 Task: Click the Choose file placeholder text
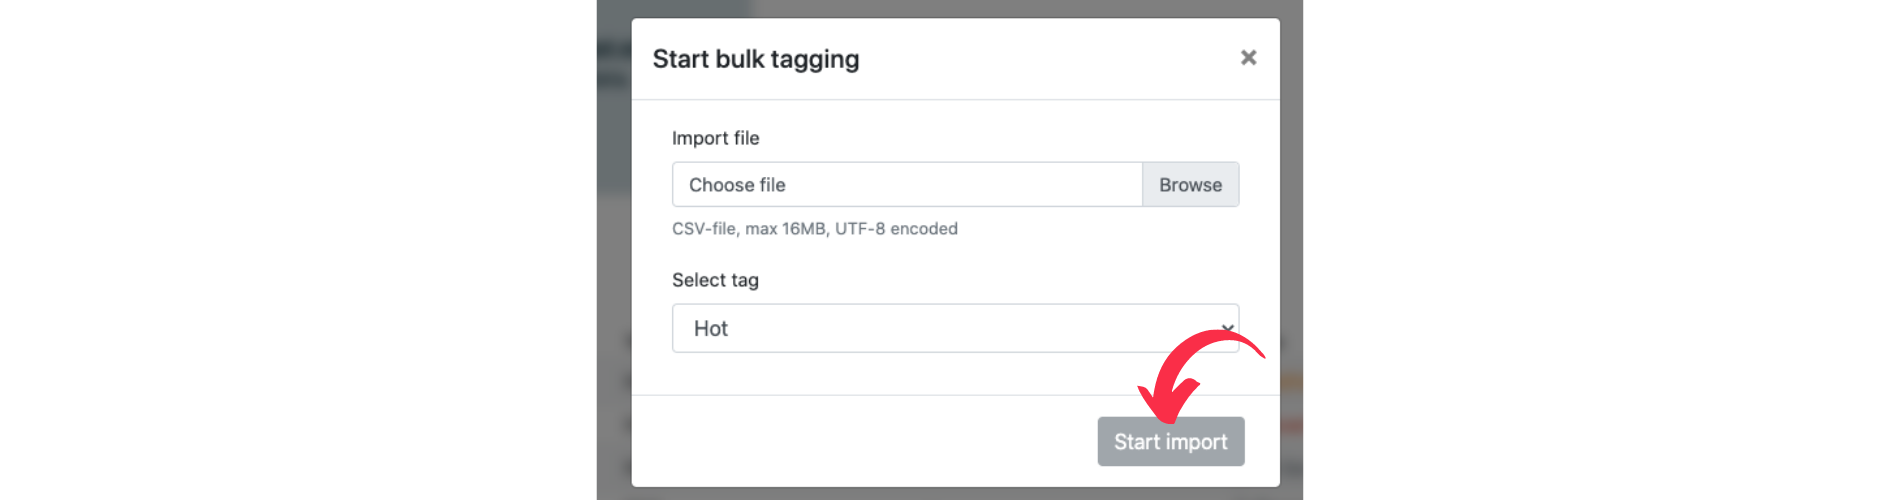[737, 185]
